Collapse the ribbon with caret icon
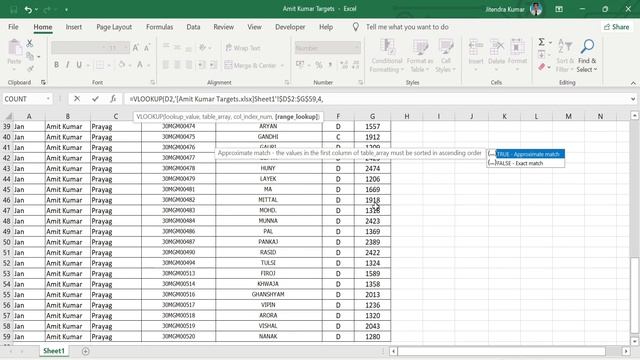Viewport: 640px width, 360px height. (x=633, y=83)
